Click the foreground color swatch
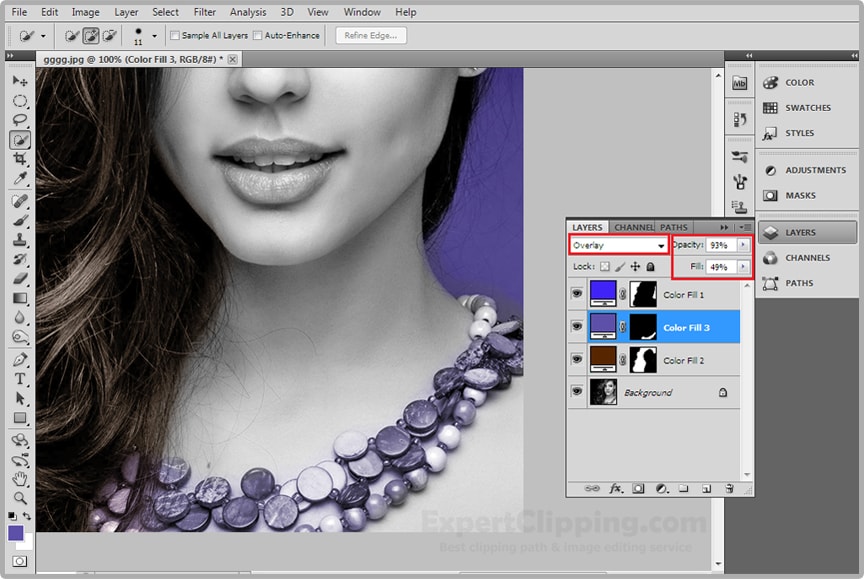The height and width of the screenshot is (579, 864). [x=16, y=533]
